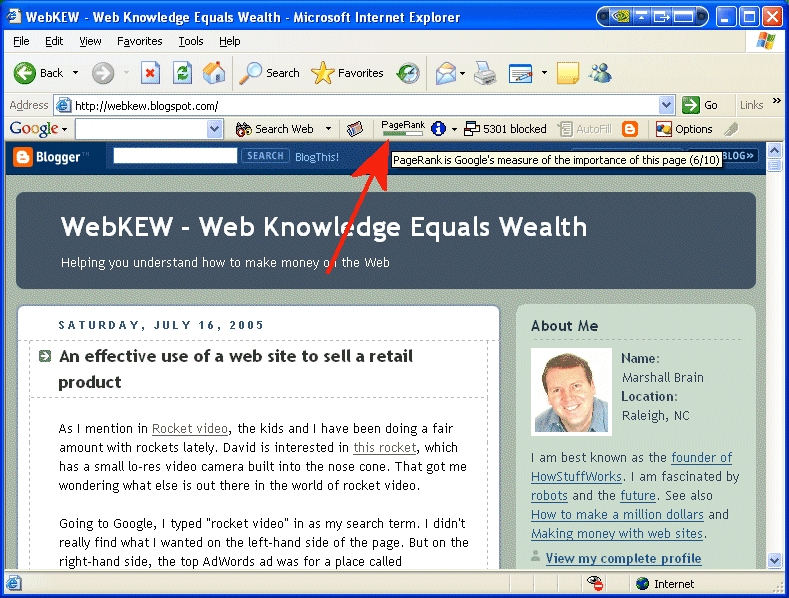Open the 'this rocket' link
789x598 pixels.
click(x=385, y=447)
